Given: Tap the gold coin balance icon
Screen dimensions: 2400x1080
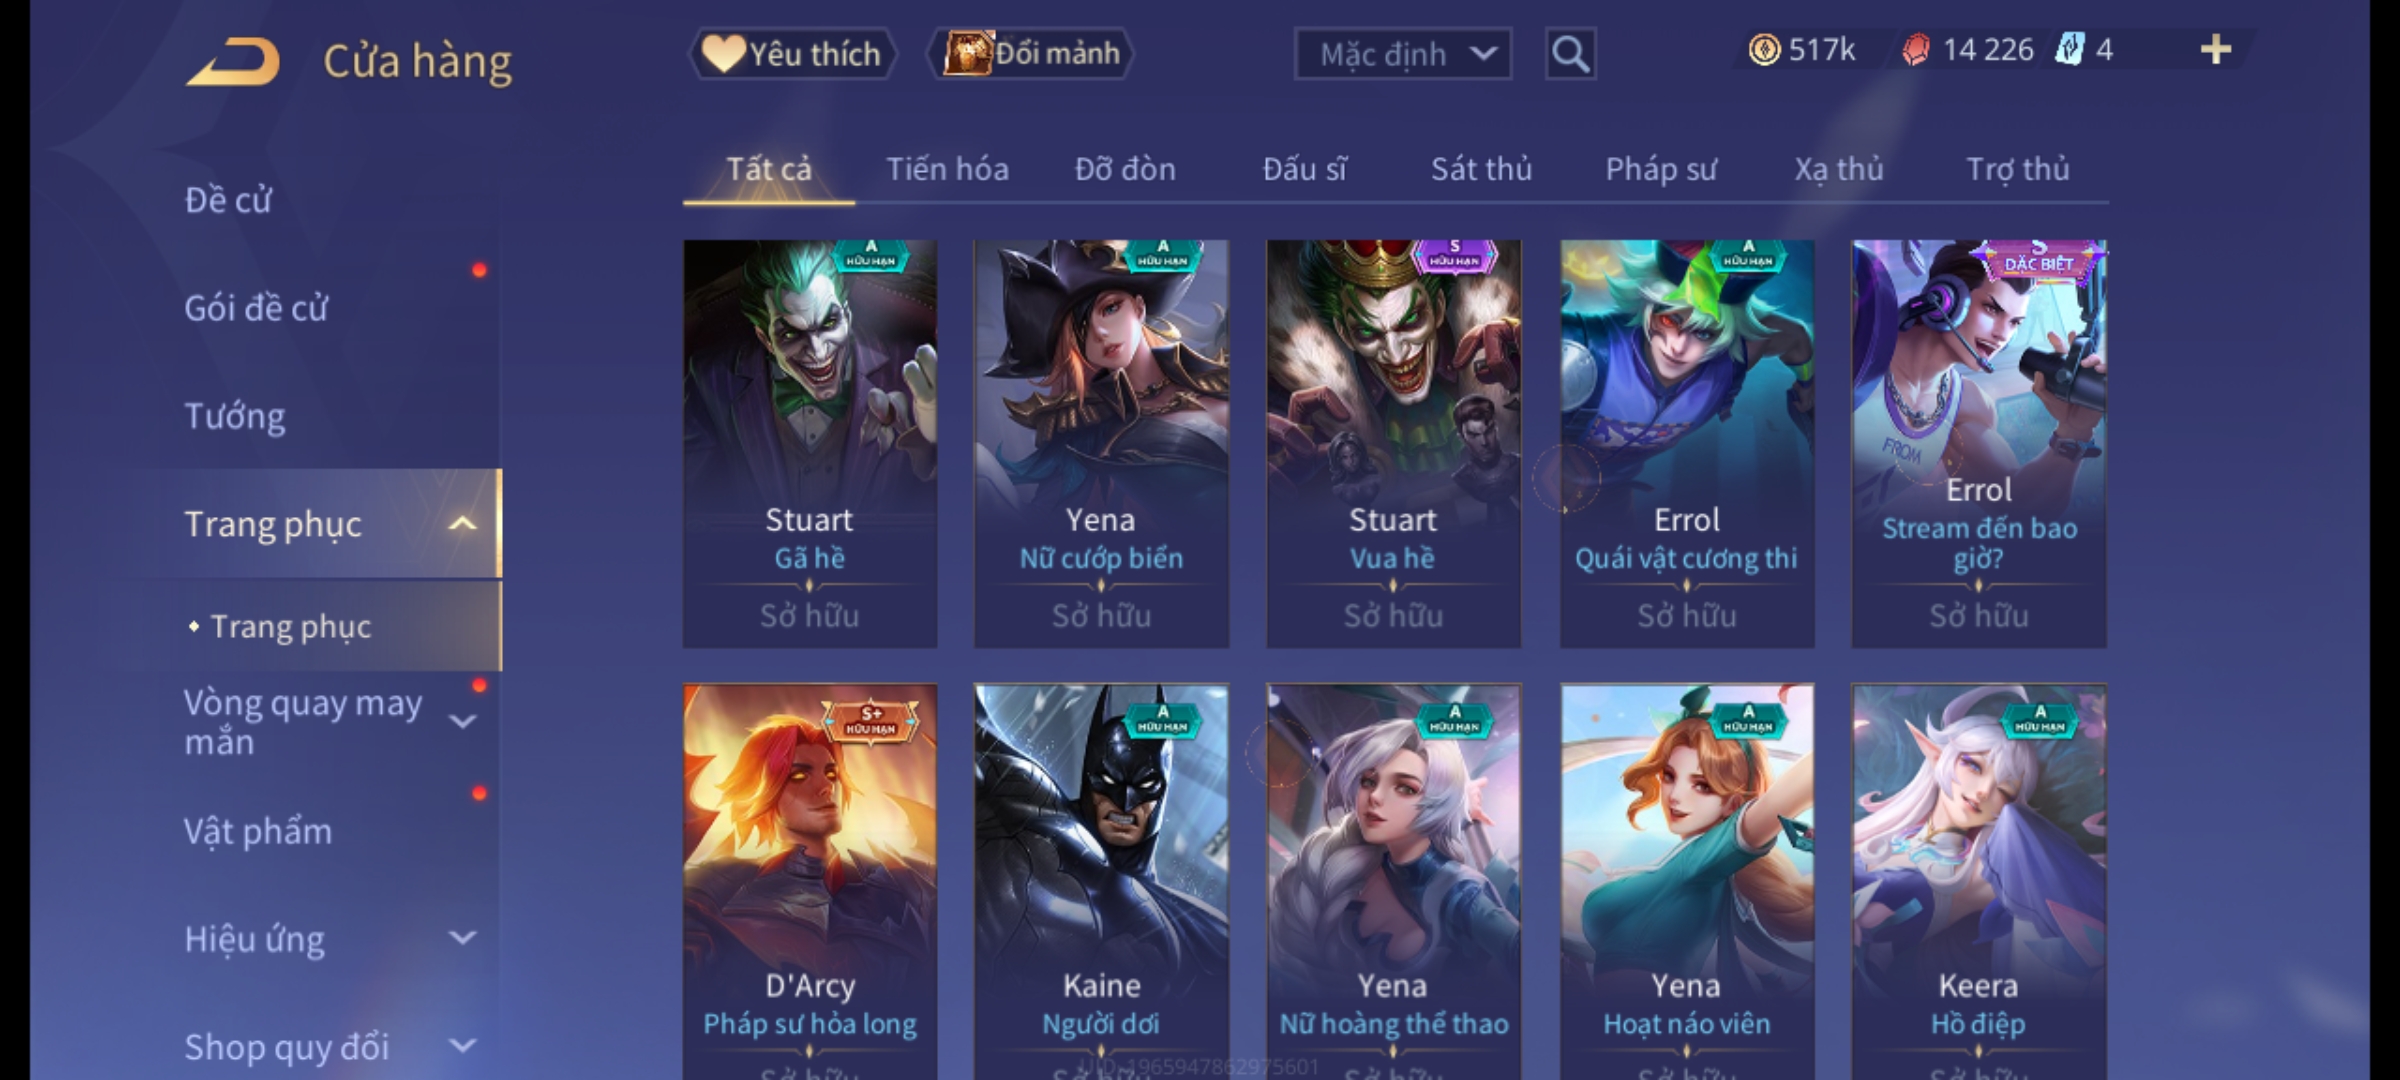Looking at the screenshot, I should [1764, 50].
